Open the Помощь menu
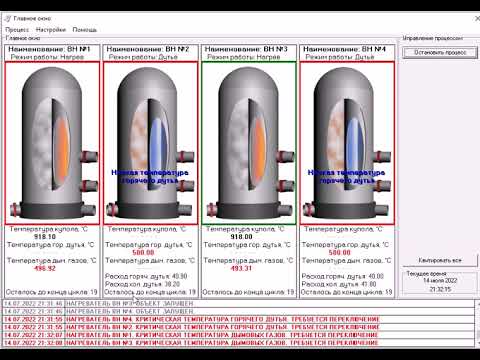The width and height of the screenshot is (480, 360). tap(85, 30)
